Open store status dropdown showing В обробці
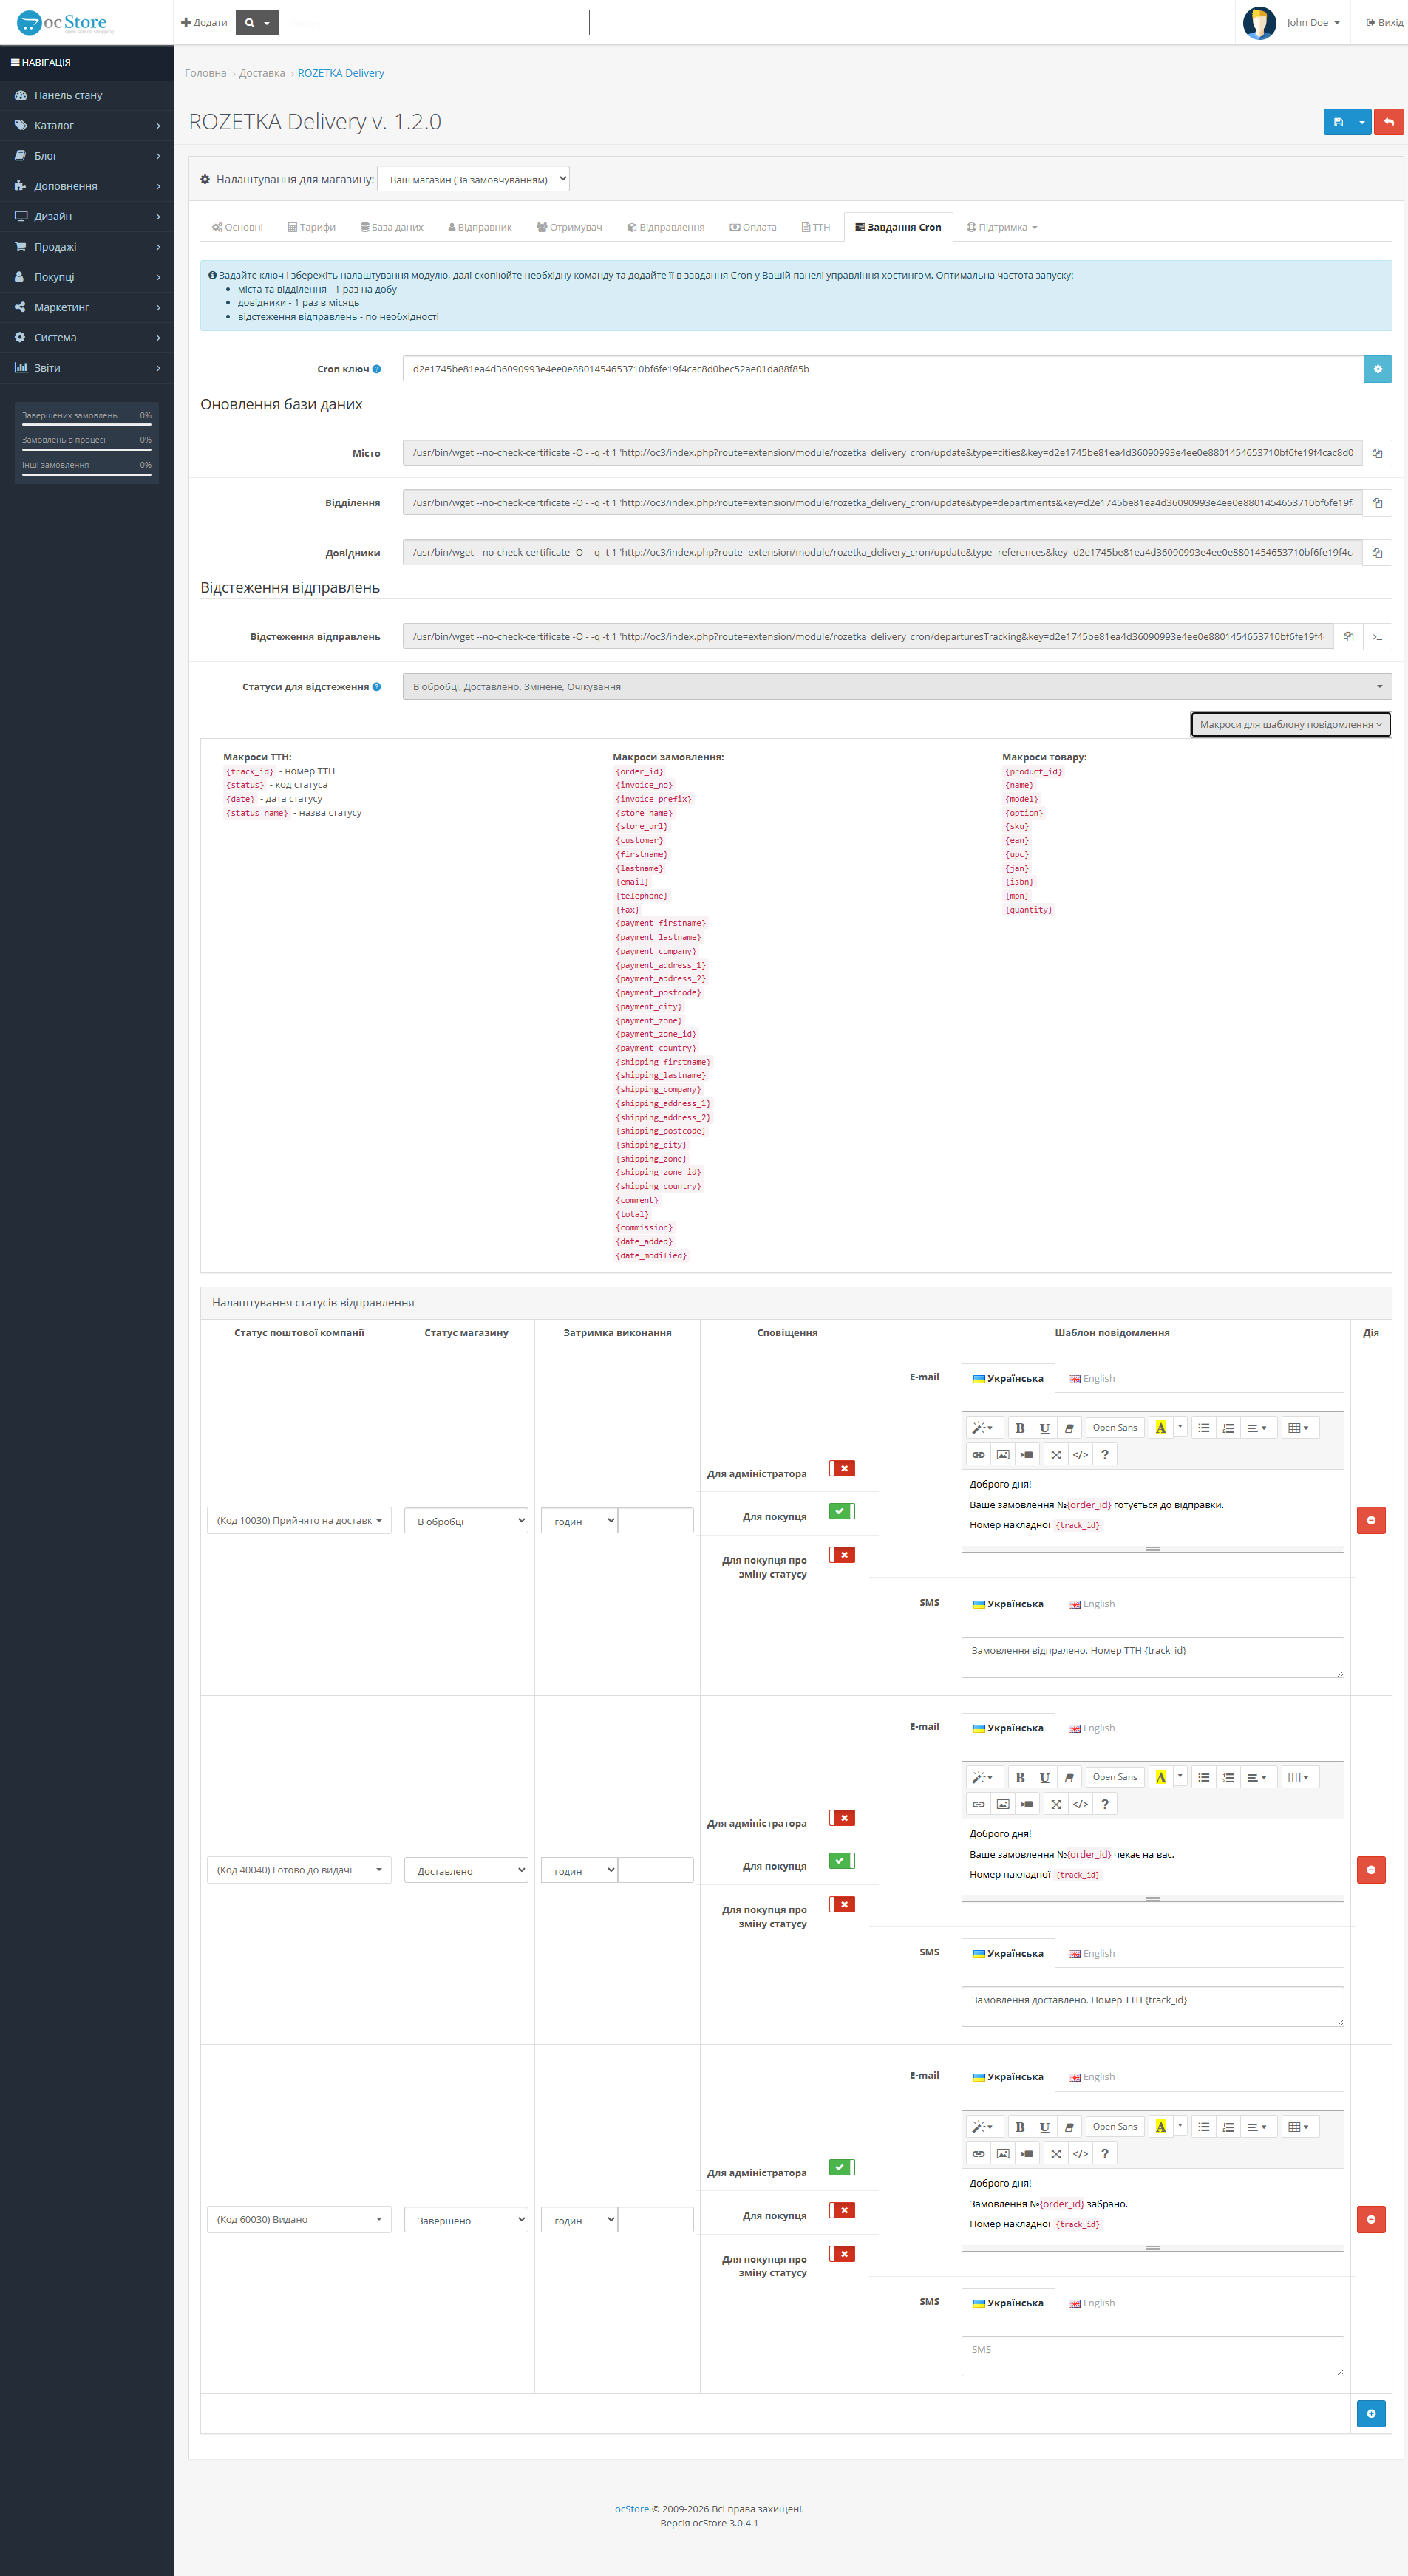The height and width of the screenshot is (2576, 1408). coord(466,1521)
